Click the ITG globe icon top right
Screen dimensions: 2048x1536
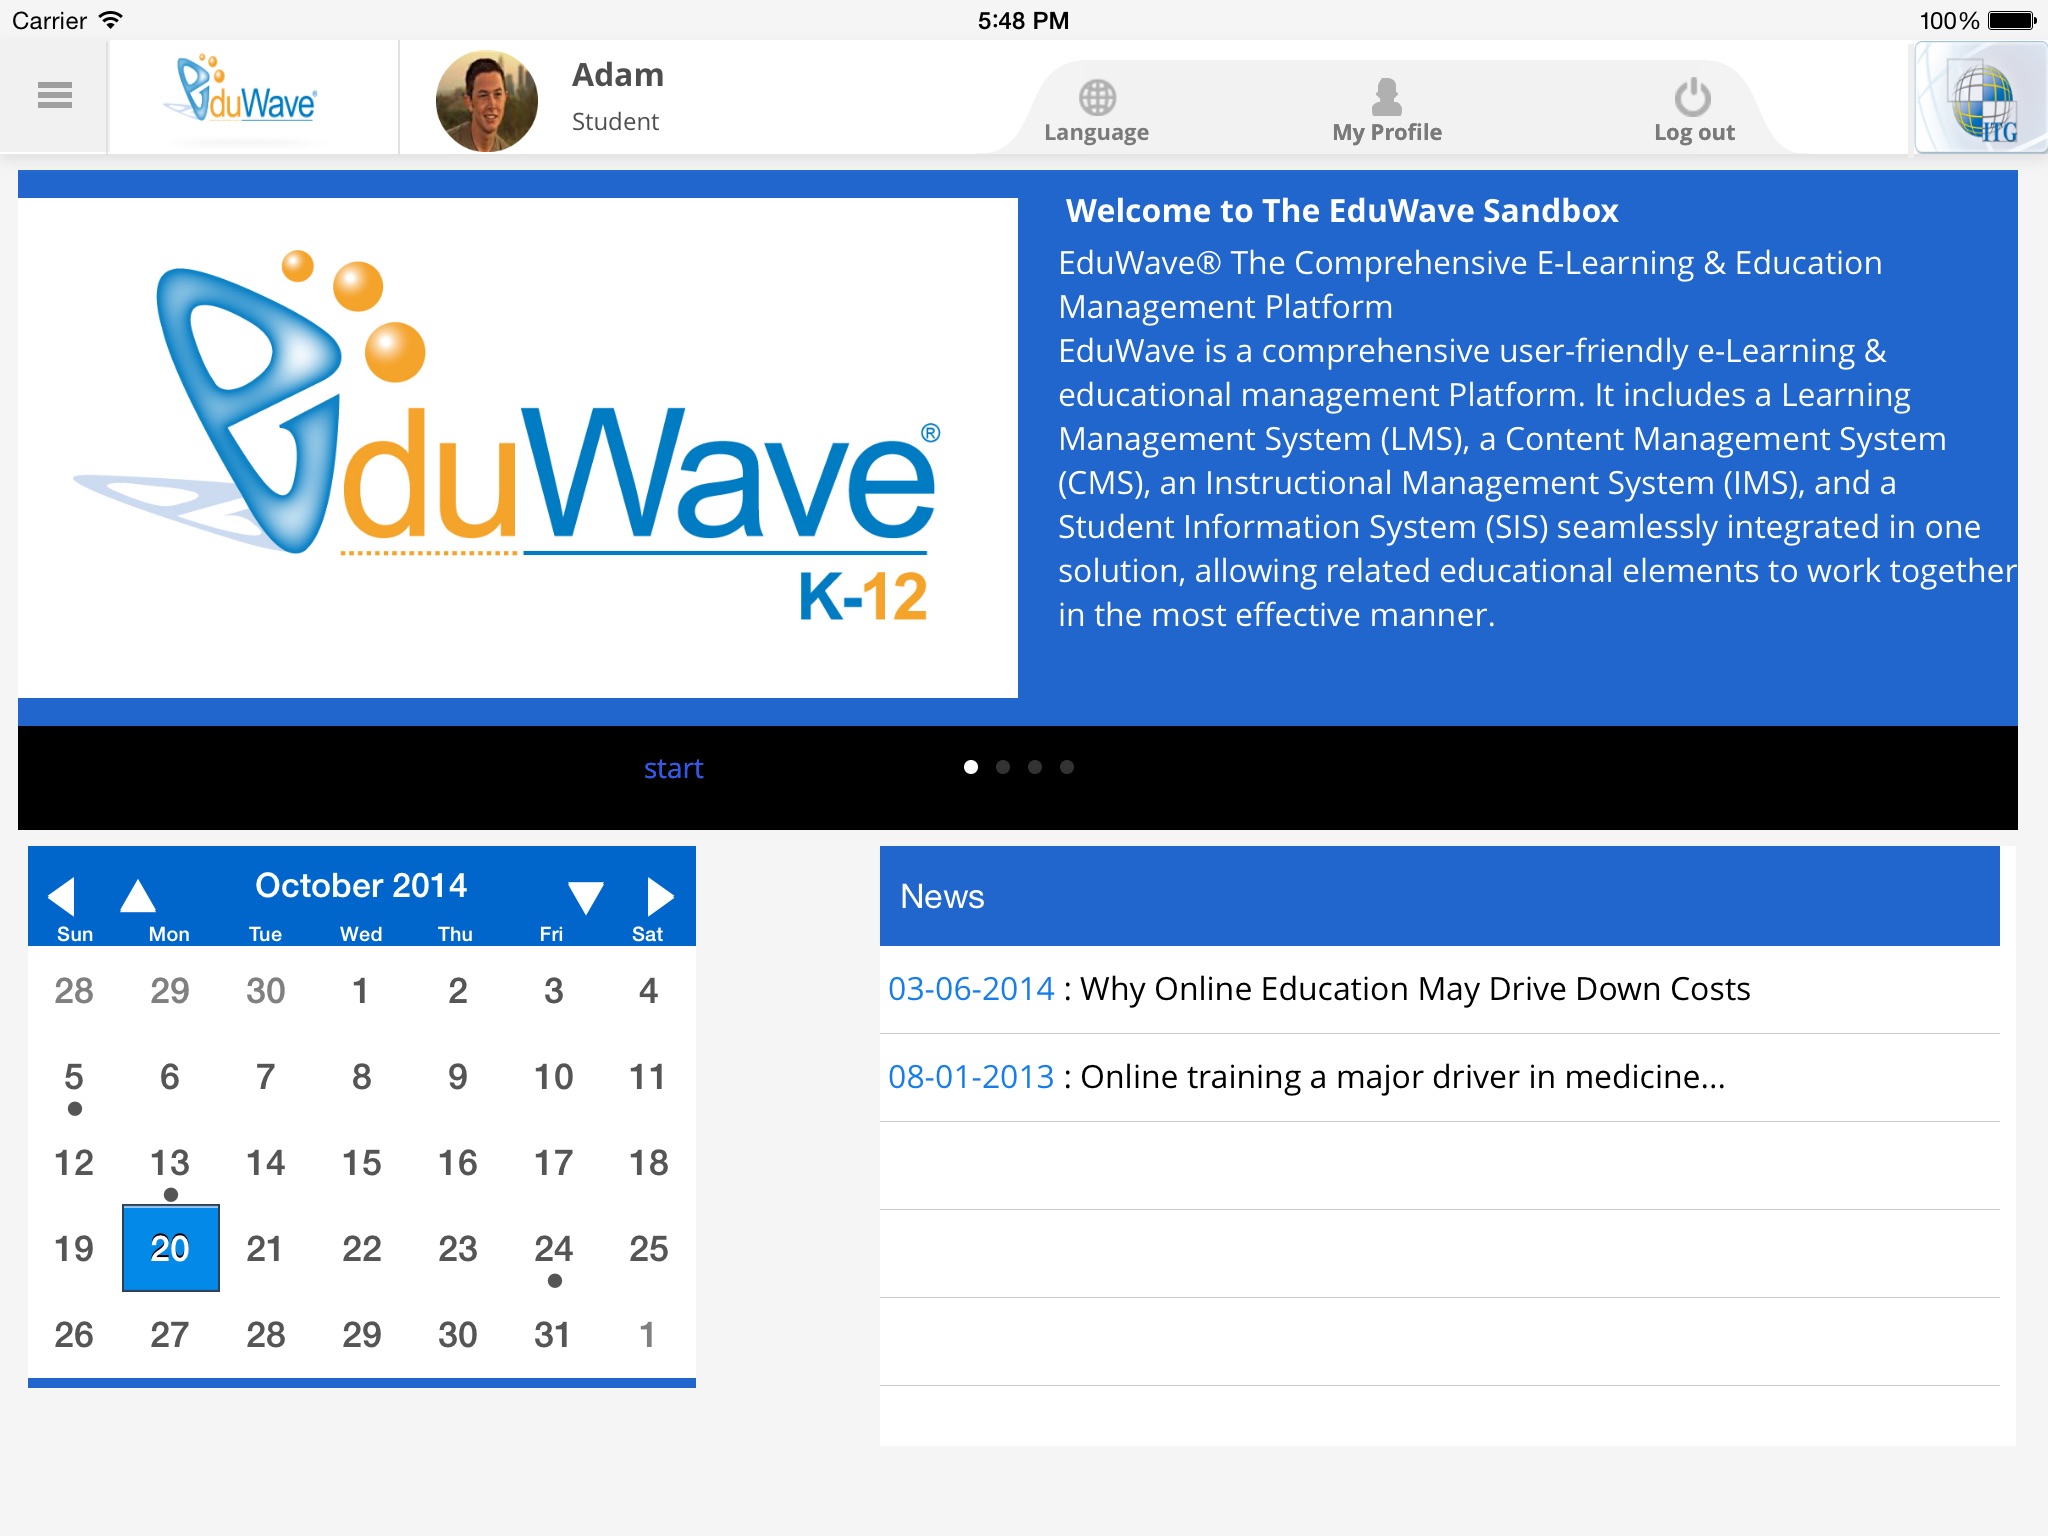coord(1975,100)
